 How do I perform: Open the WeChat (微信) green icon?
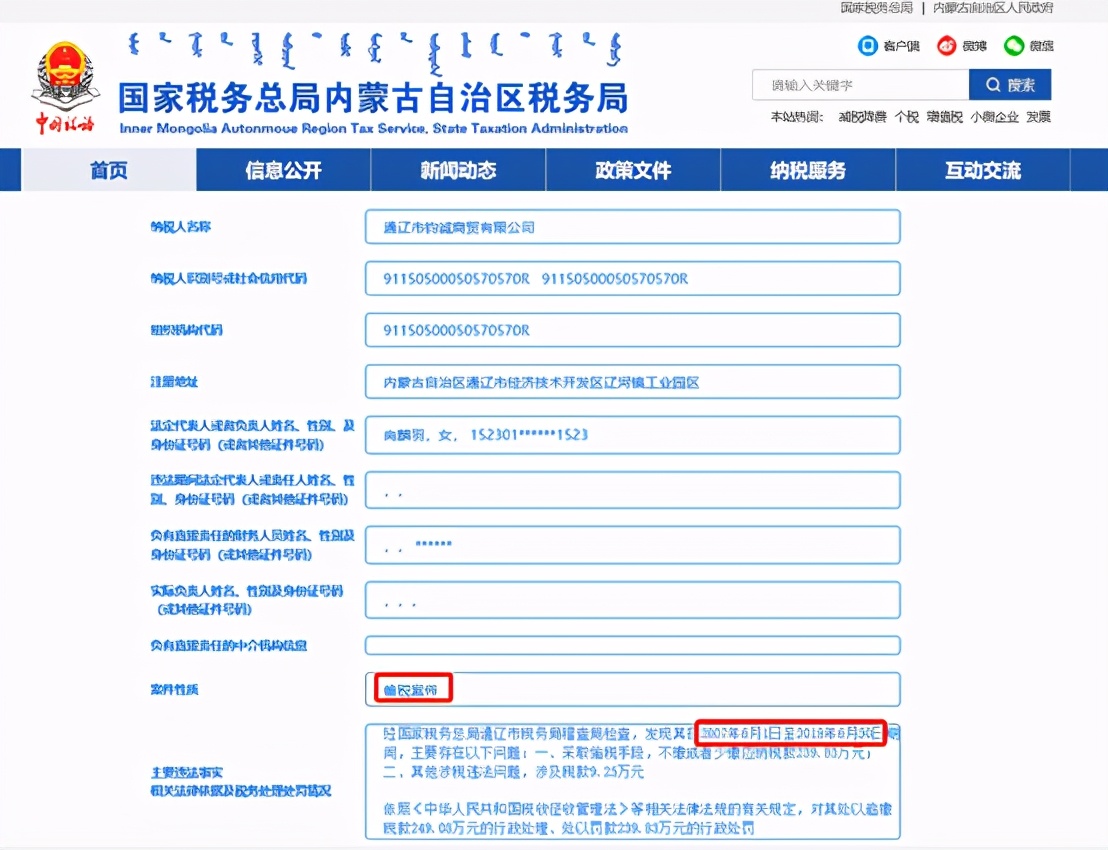[1016, 45]
